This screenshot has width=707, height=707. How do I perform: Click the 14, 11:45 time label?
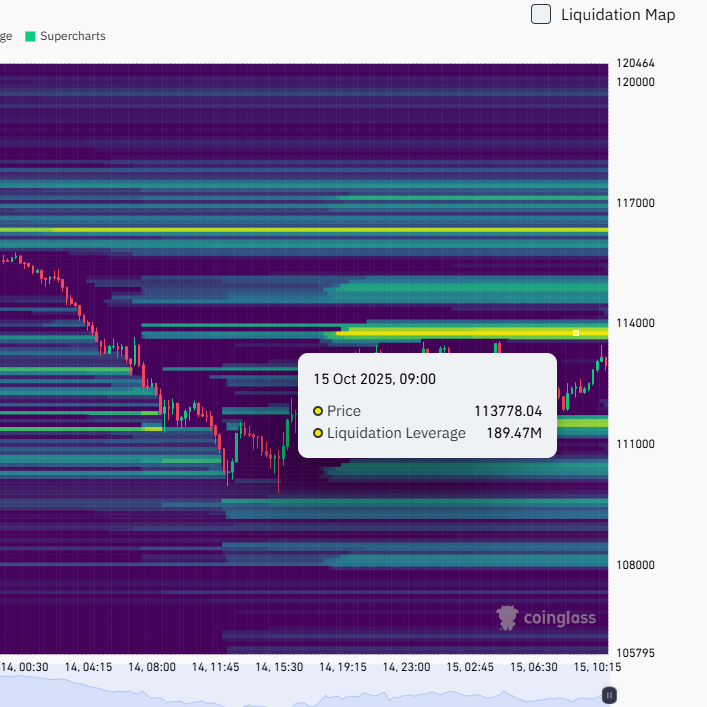coord(216,667)
